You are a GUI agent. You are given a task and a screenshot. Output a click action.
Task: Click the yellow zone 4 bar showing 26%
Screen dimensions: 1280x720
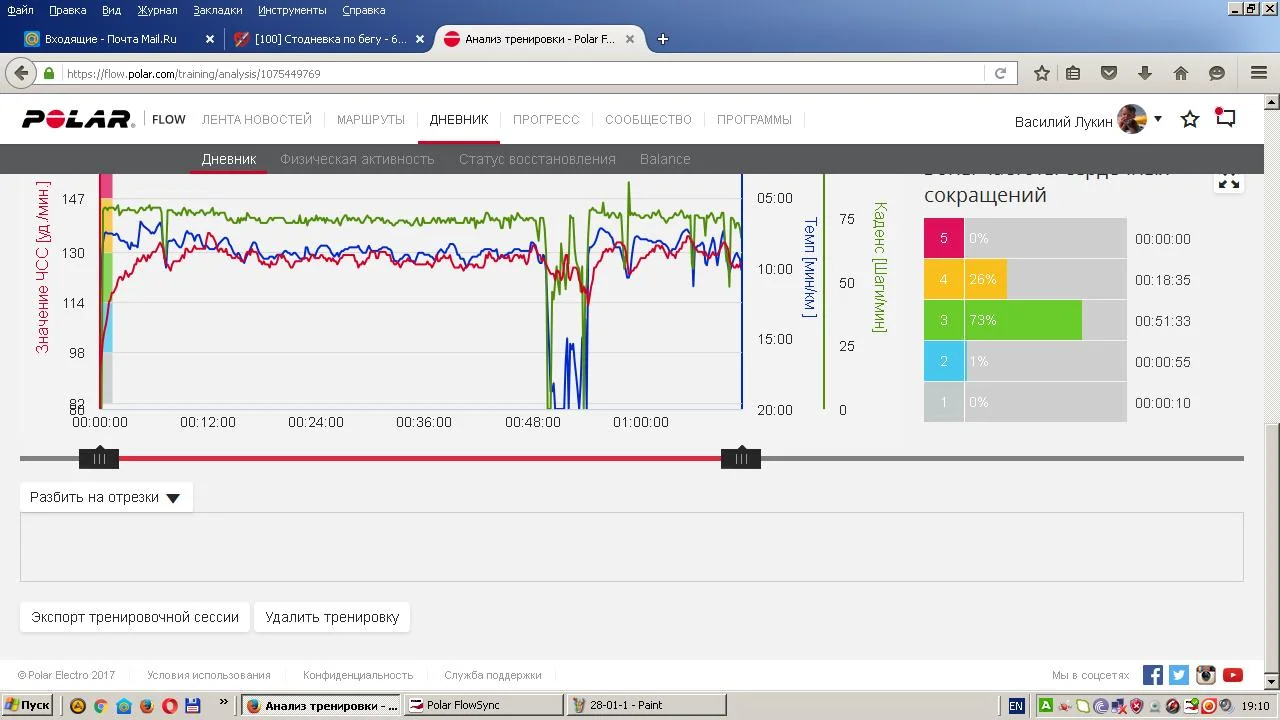click(986, 280)
